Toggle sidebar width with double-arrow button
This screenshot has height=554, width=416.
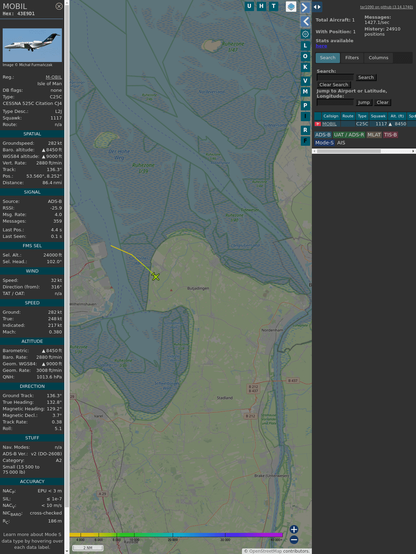(x=317, y=7)
